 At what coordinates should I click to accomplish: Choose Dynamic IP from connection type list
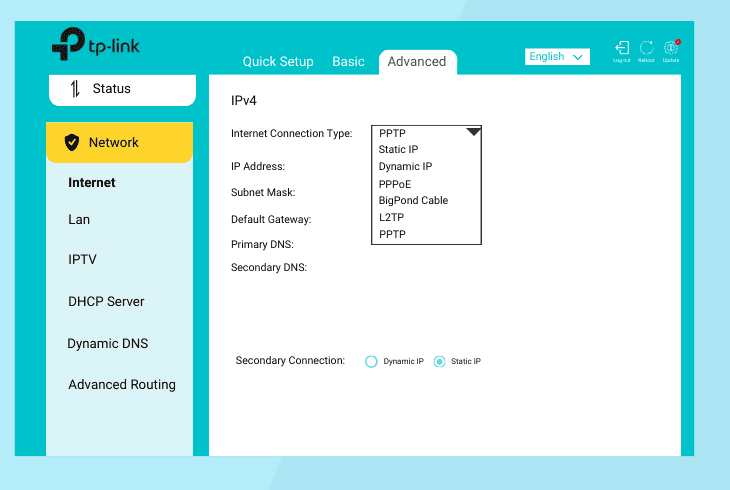[406, 167]
